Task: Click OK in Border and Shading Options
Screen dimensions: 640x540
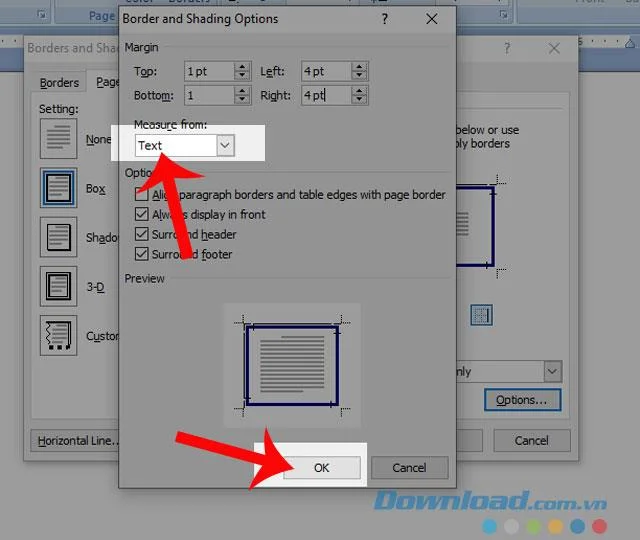Action: tap(322, 467)
